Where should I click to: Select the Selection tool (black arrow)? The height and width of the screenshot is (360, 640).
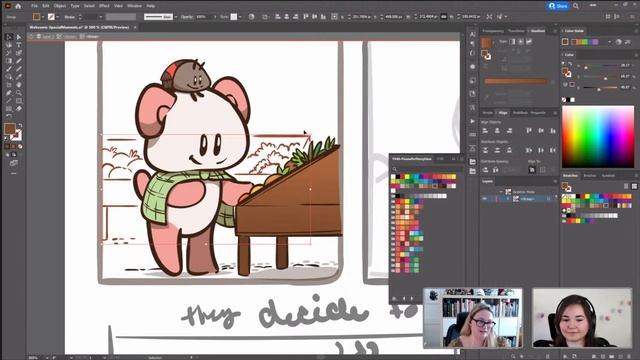[x=9, y=37]
